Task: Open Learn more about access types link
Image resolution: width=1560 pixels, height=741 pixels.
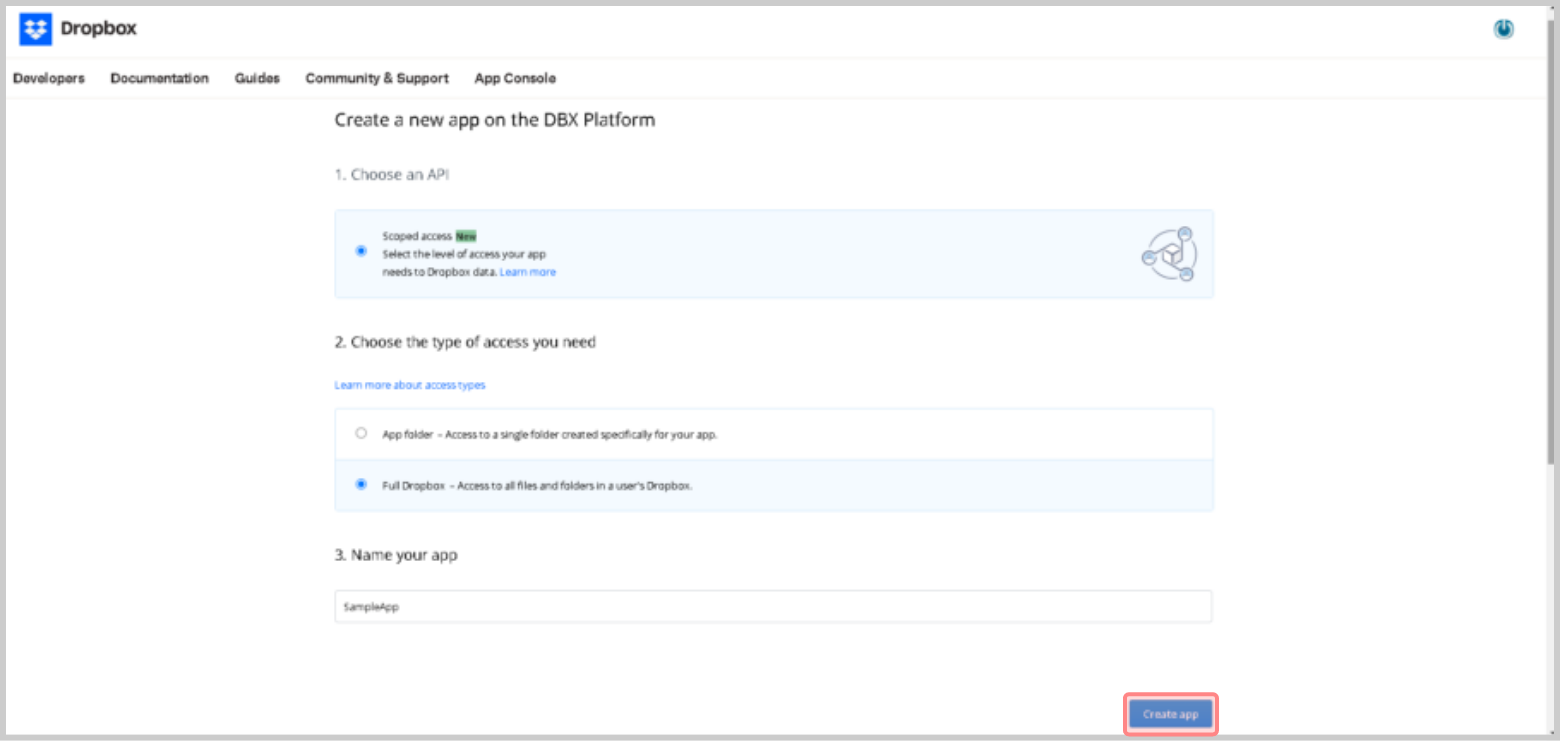Action: tap(410, 385)
